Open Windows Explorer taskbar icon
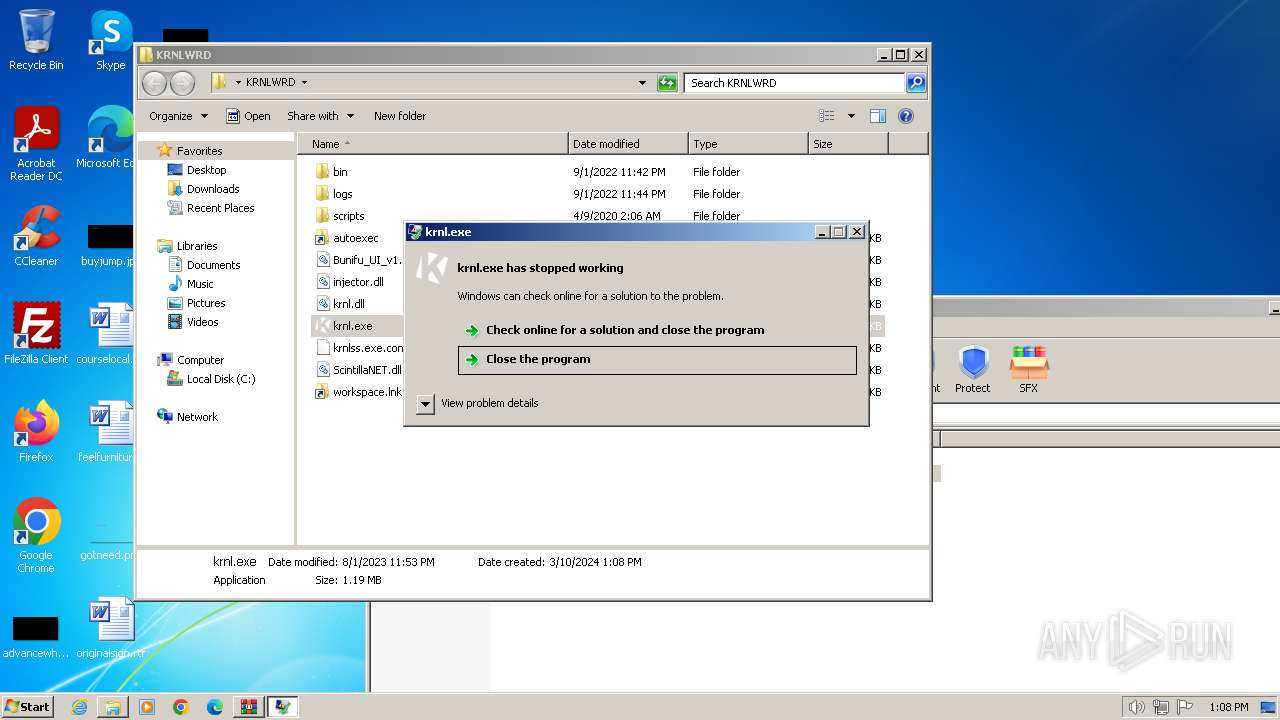The width and height of the screenshot is (1280, 720). click(113, 707)
